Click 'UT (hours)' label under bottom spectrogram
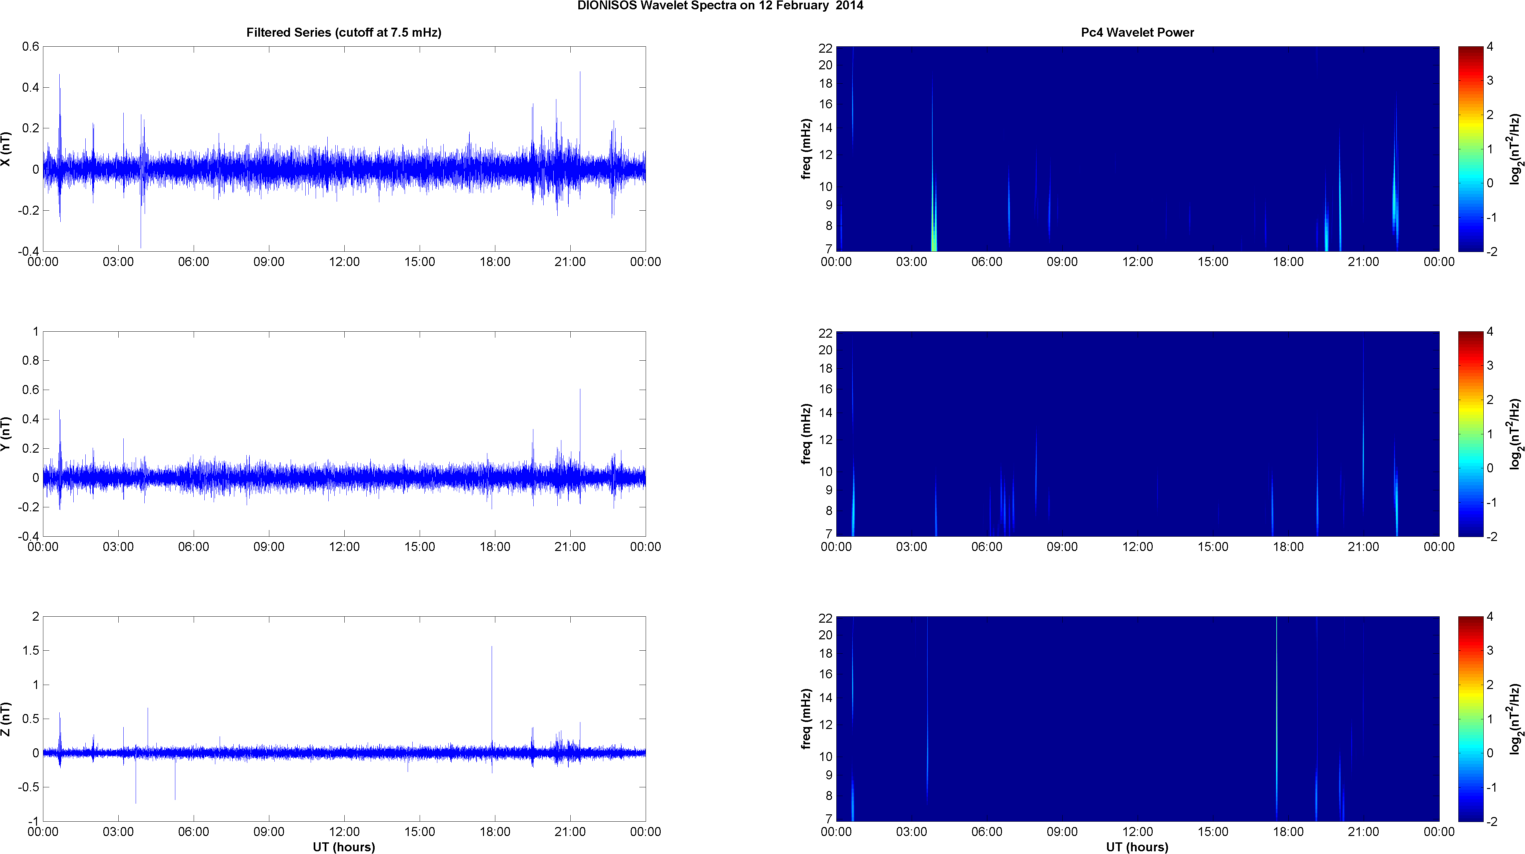The width and height of the screenshot is (1525, 854). 1137,847
